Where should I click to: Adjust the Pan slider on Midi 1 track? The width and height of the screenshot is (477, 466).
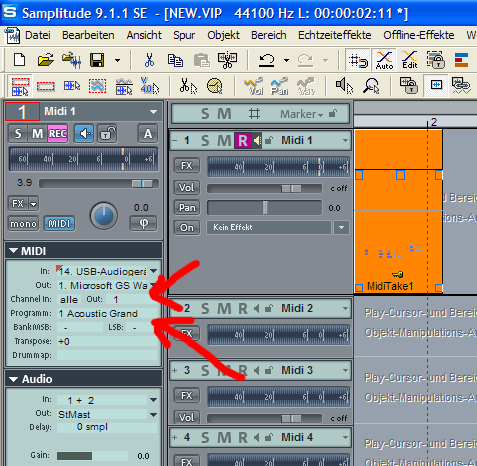(265, 208)
